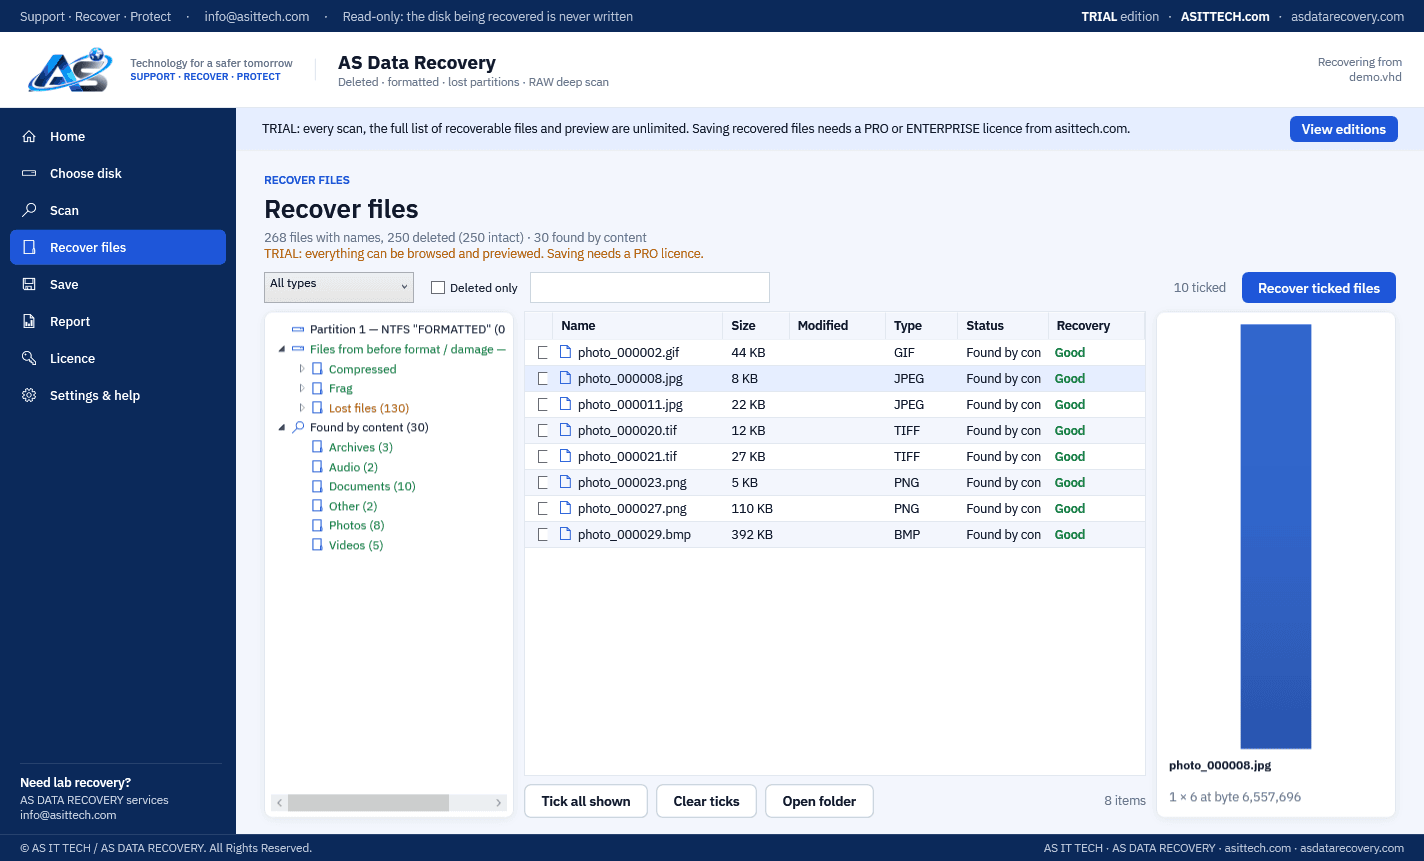This screenshot has width=1424, height=861.
Task: Expand the Frag tree node
Action: pyautogui.click(x=302, y=389)
